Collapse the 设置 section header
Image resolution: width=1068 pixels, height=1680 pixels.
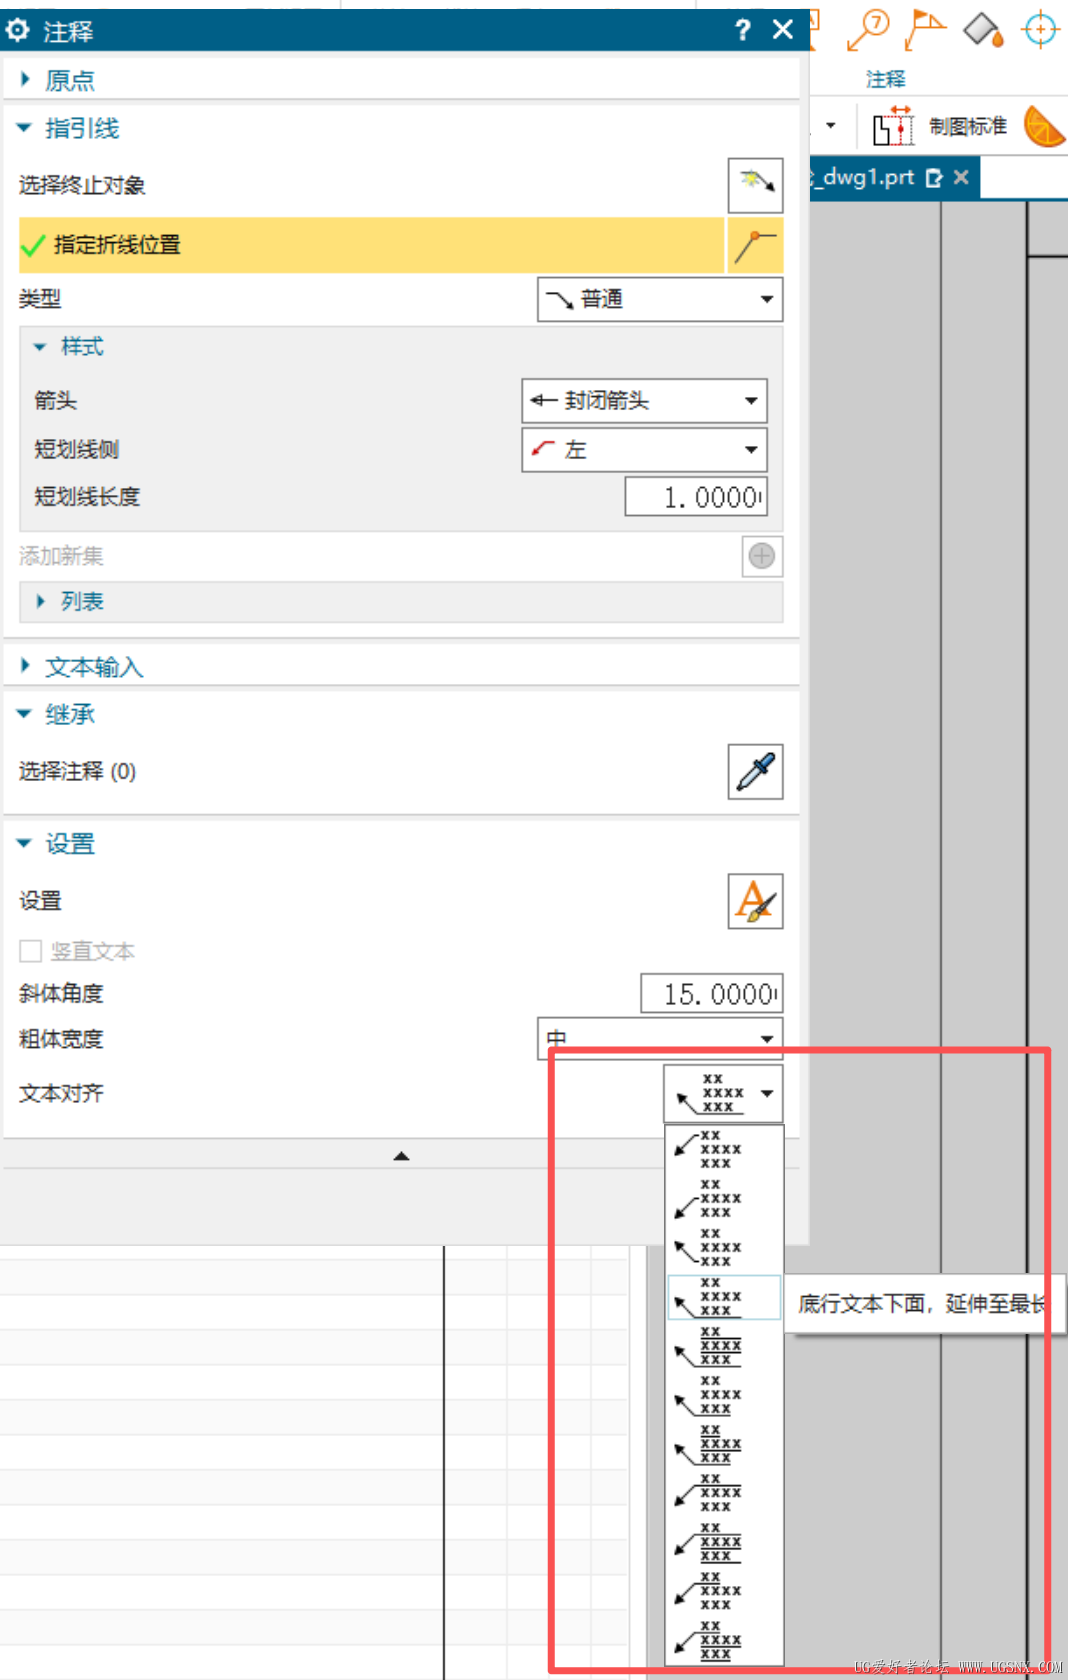(x=58, y=844)
